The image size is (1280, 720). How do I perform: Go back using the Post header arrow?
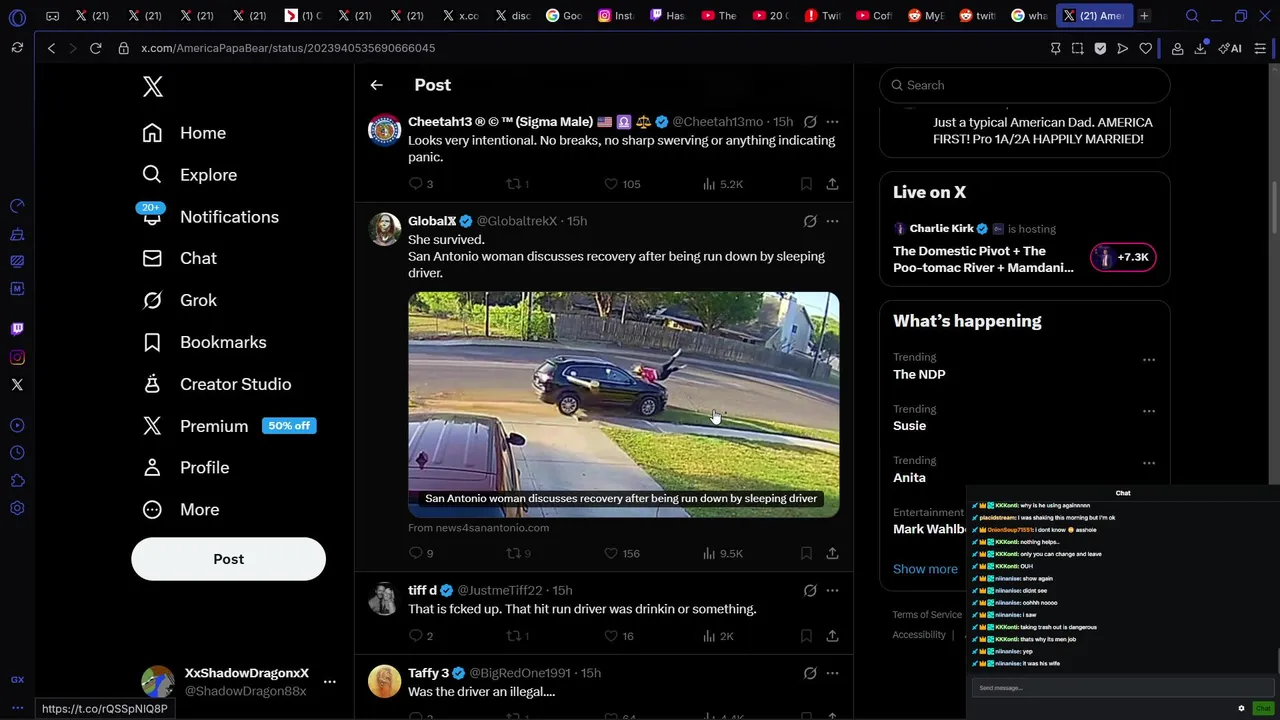pyautogui.click(x=377, y=85)
